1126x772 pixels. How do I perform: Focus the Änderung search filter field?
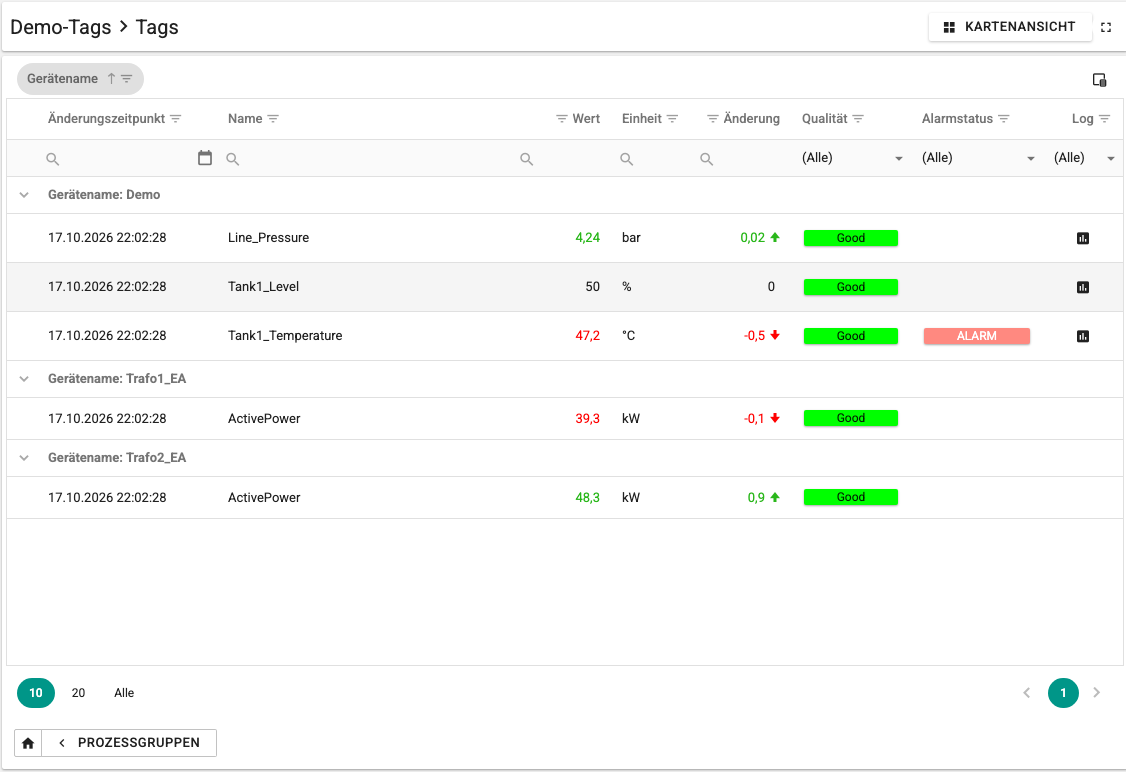(x=741, y=159)
